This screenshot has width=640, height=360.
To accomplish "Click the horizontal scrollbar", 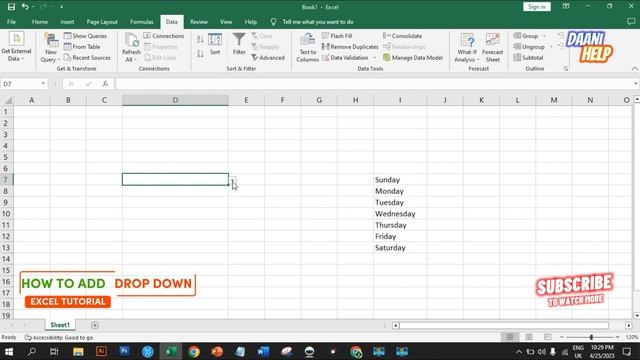I will (x=504, y=325).
